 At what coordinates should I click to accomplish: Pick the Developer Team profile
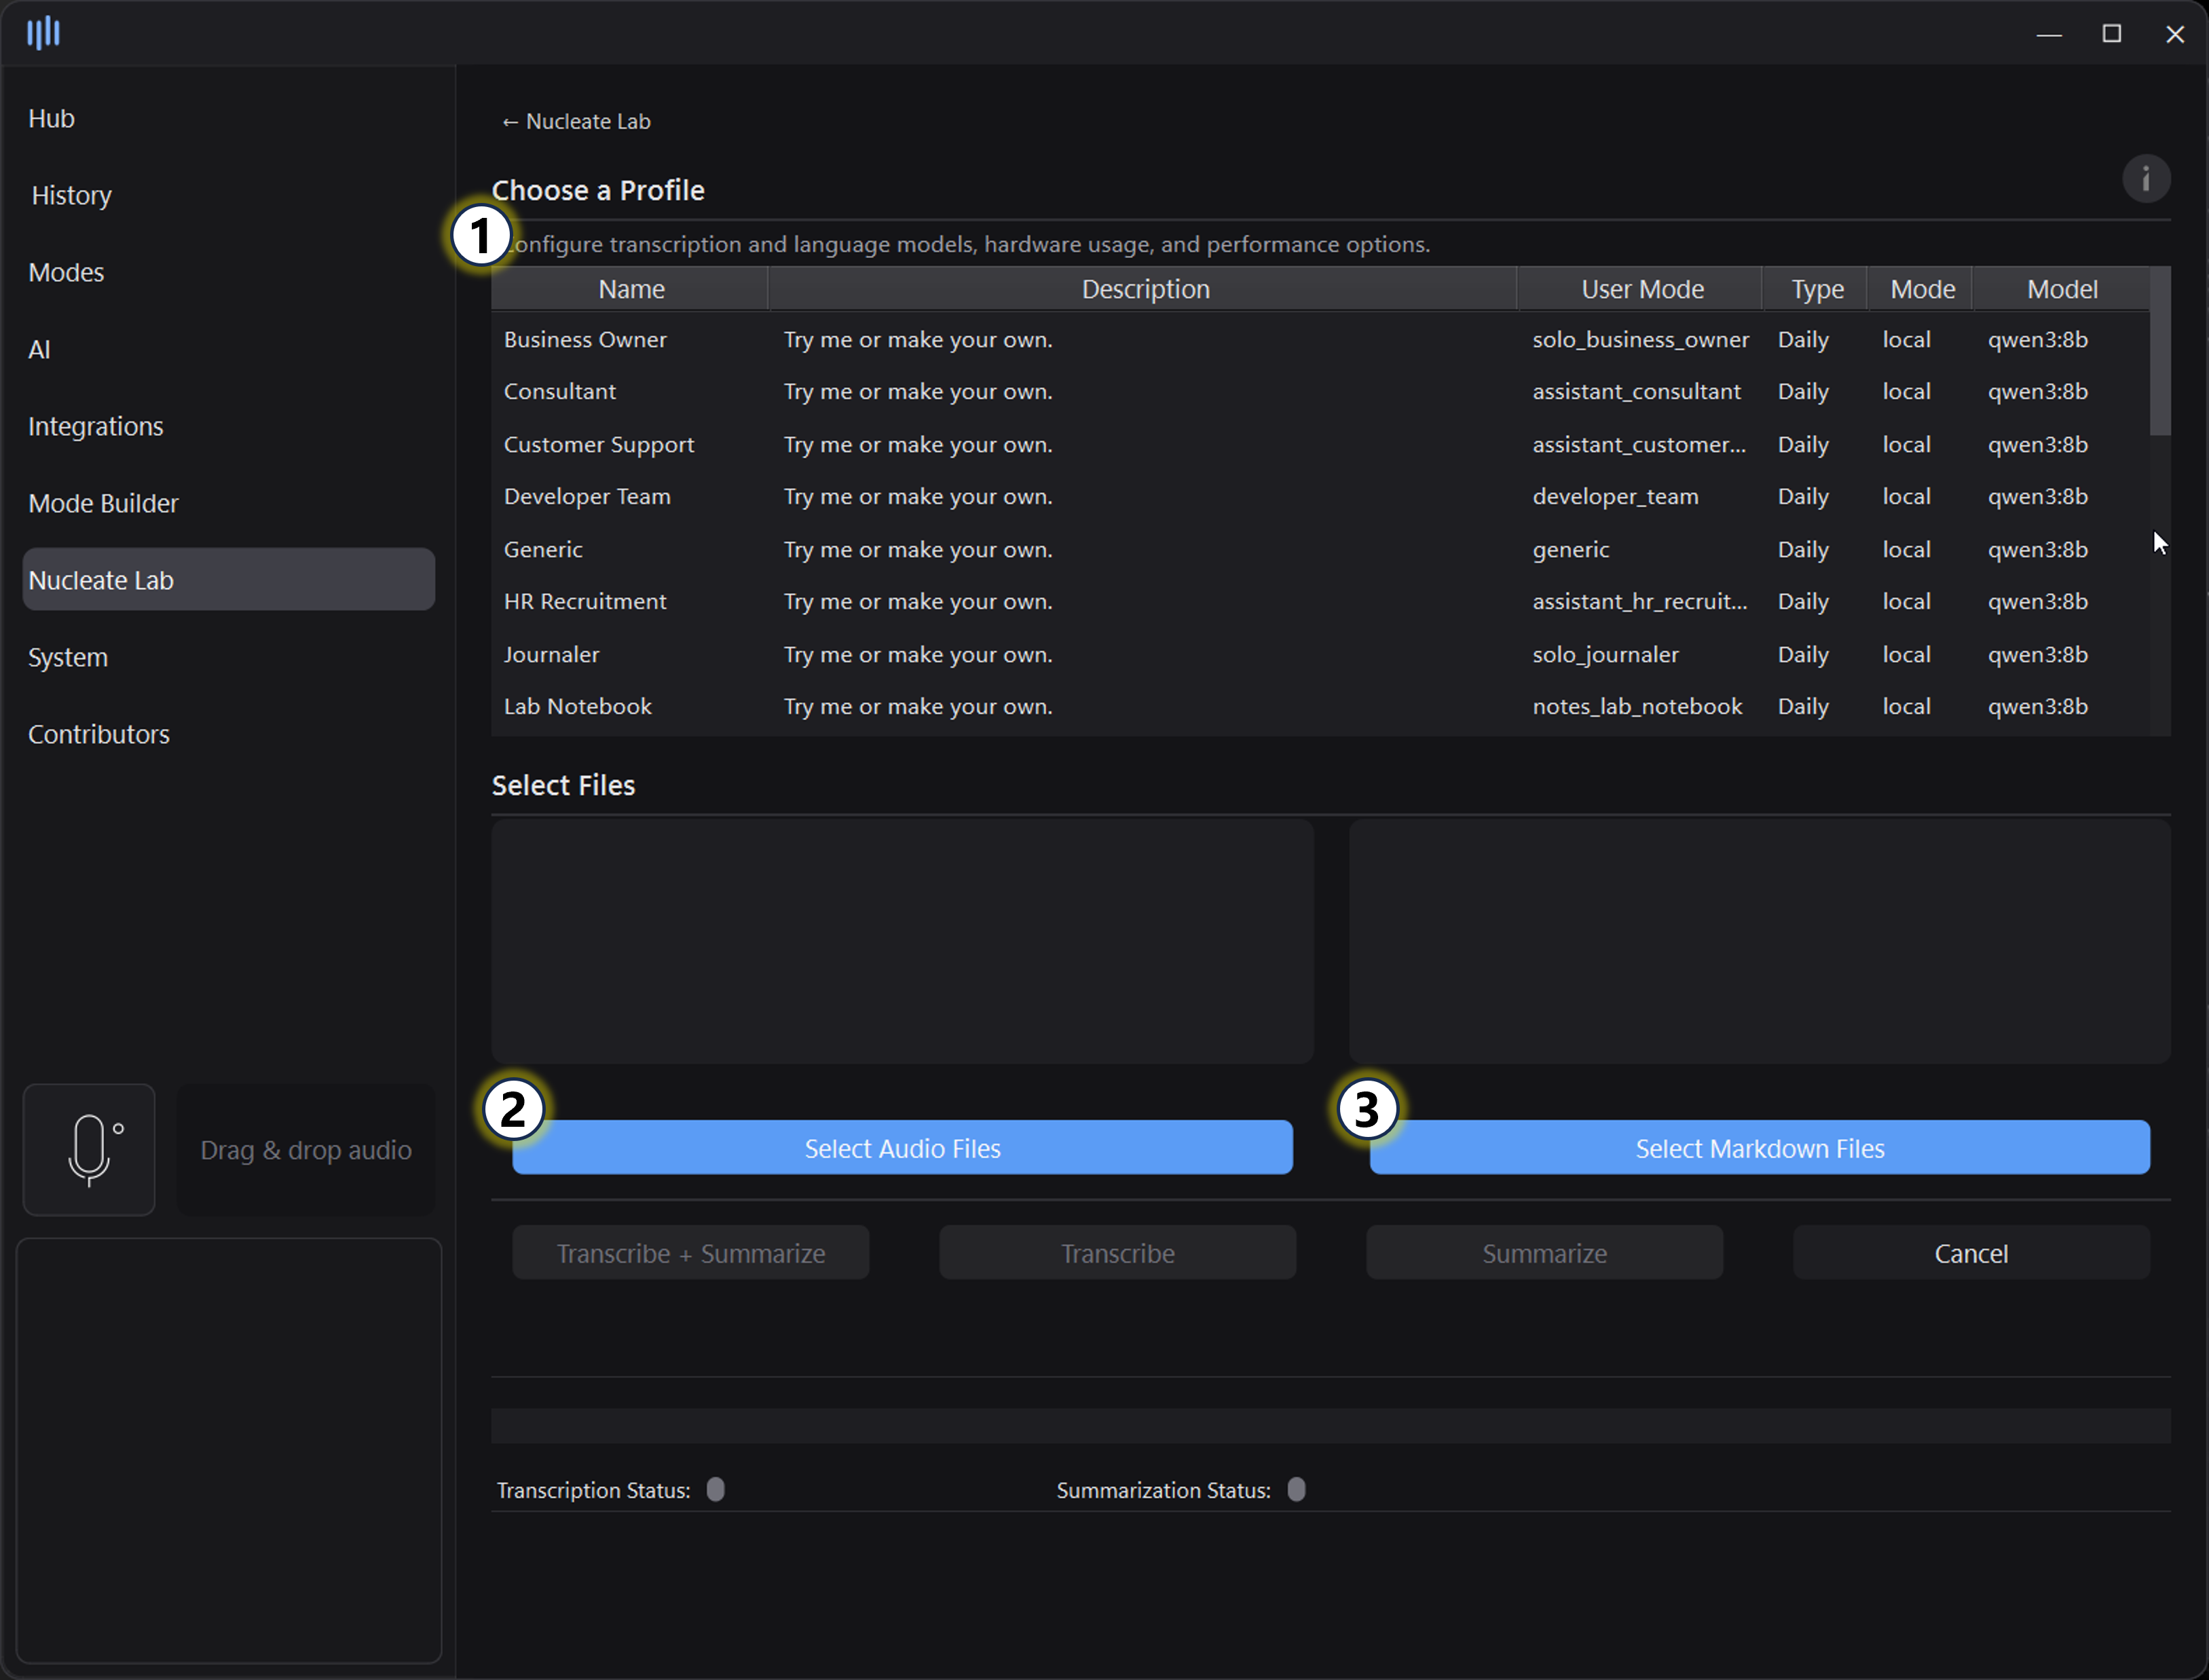1320,497
